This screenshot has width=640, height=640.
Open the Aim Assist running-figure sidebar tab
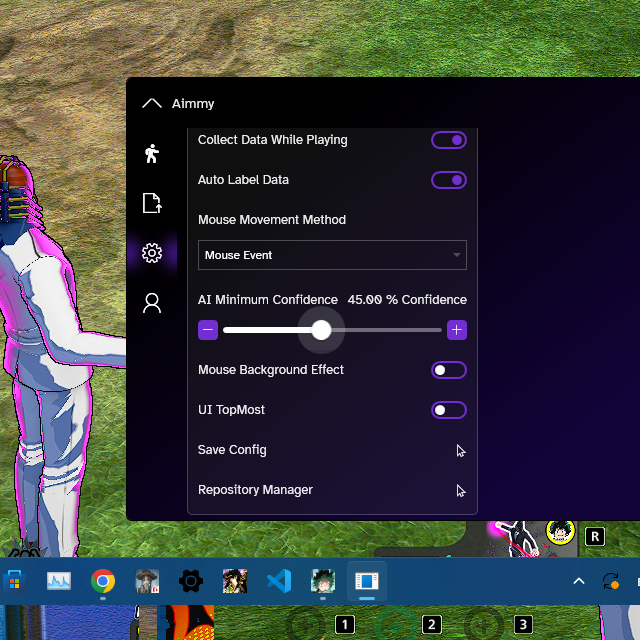coord(151,153)
